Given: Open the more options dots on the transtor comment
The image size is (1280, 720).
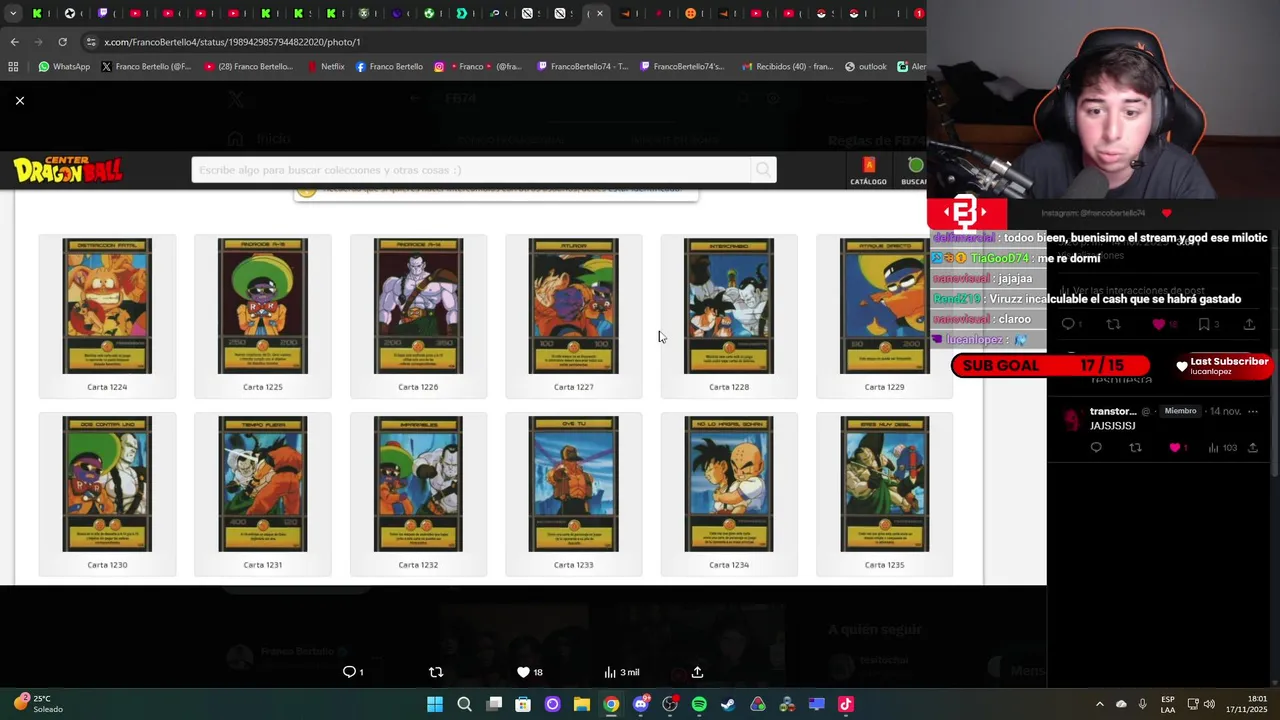Looking at the screenshot, I should 1252,411.
